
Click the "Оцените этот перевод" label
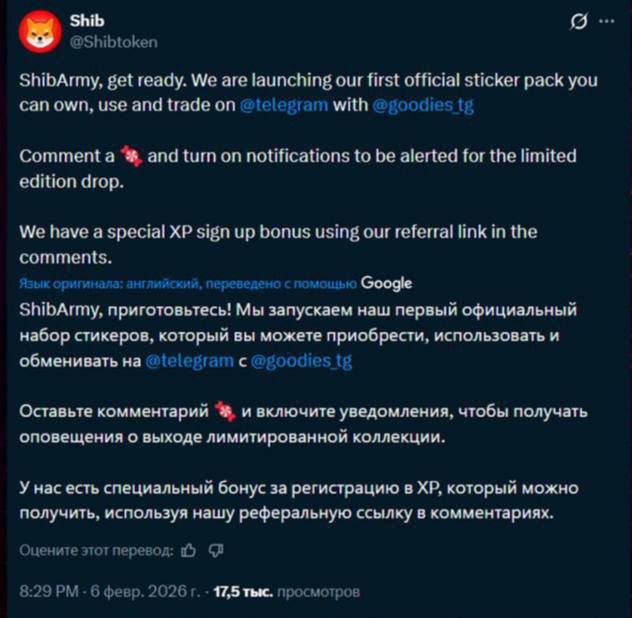96,550
